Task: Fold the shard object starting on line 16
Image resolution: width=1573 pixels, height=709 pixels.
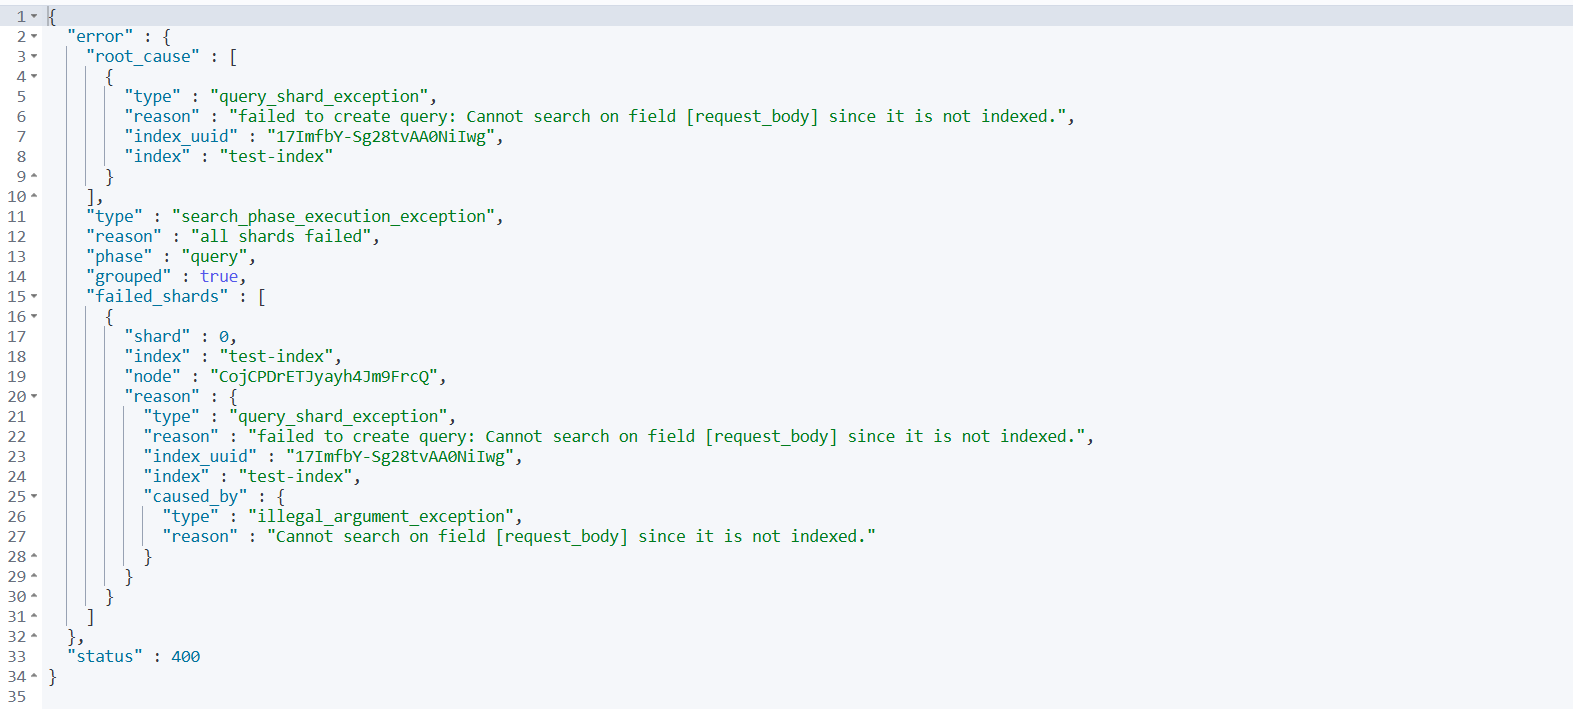Action: [x=34, y=317]
